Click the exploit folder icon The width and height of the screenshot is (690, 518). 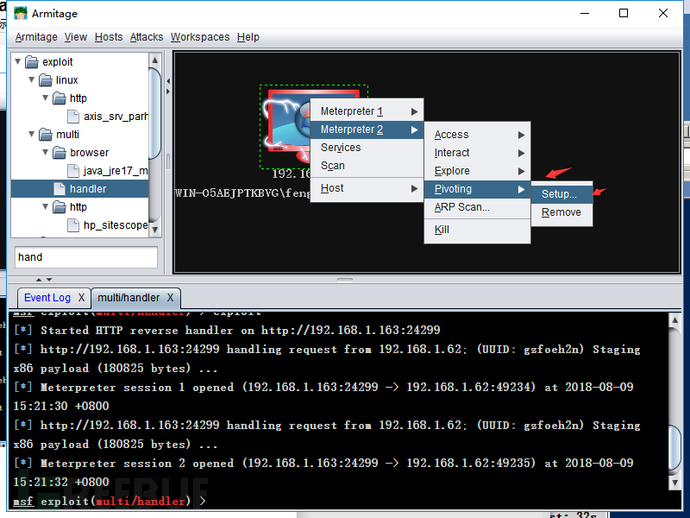tap(32, 62)
